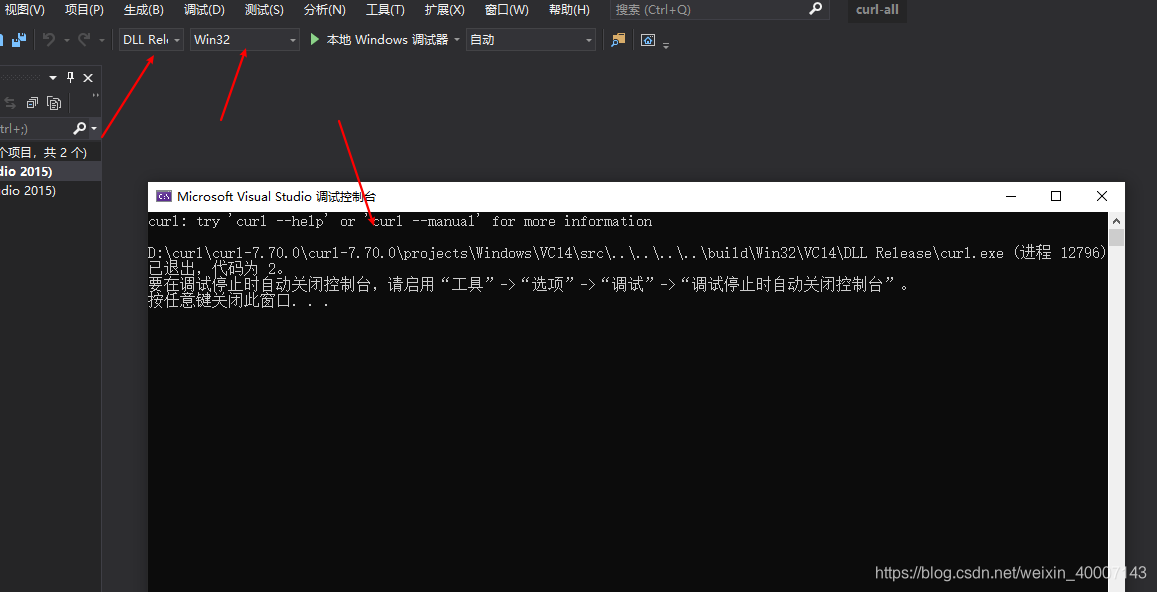Open the 测试(S) test menu
Image resolution: width=1157 pixels, height=592 pixels.
pyautogui.click(x=264, y=10)
